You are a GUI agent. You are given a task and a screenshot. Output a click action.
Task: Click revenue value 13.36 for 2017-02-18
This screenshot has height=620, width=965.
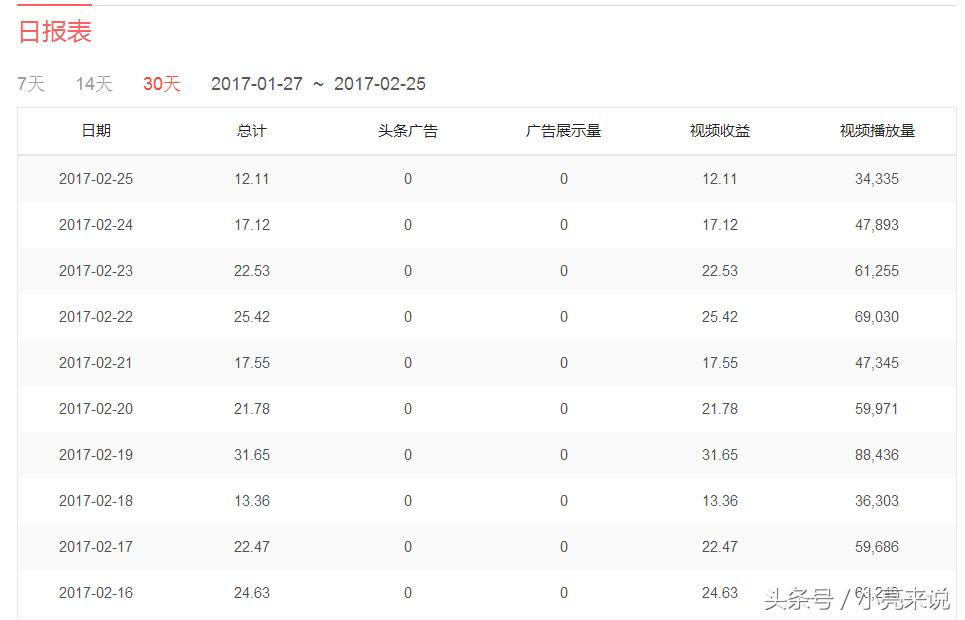pyautogui.click(x=721, y=500)
